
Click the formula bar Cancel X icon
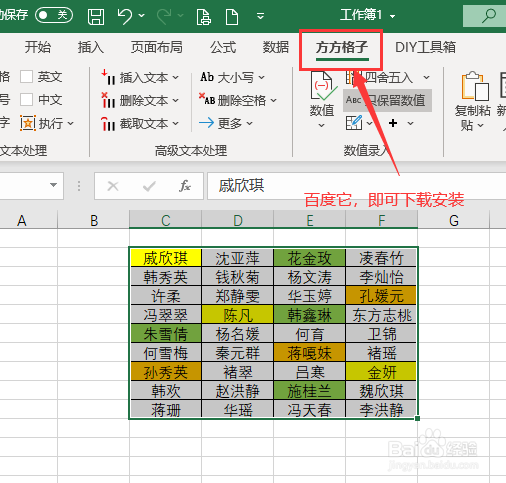(113, 186)
